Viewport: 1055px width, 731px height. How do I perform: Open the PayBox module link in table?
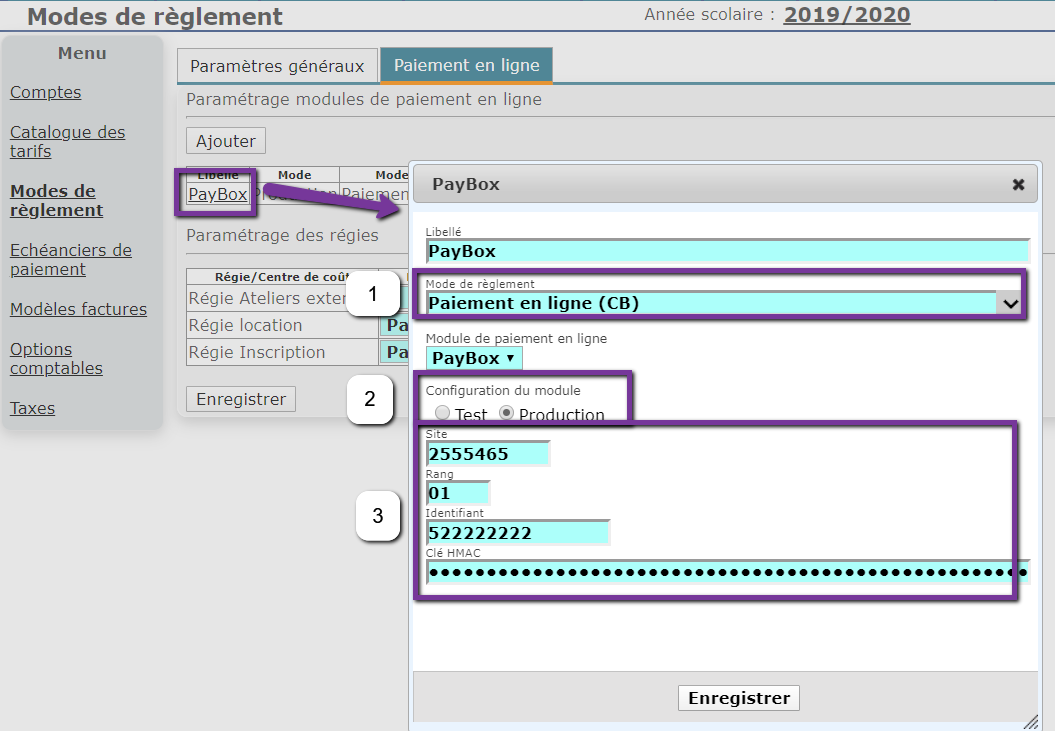(218, 195)
